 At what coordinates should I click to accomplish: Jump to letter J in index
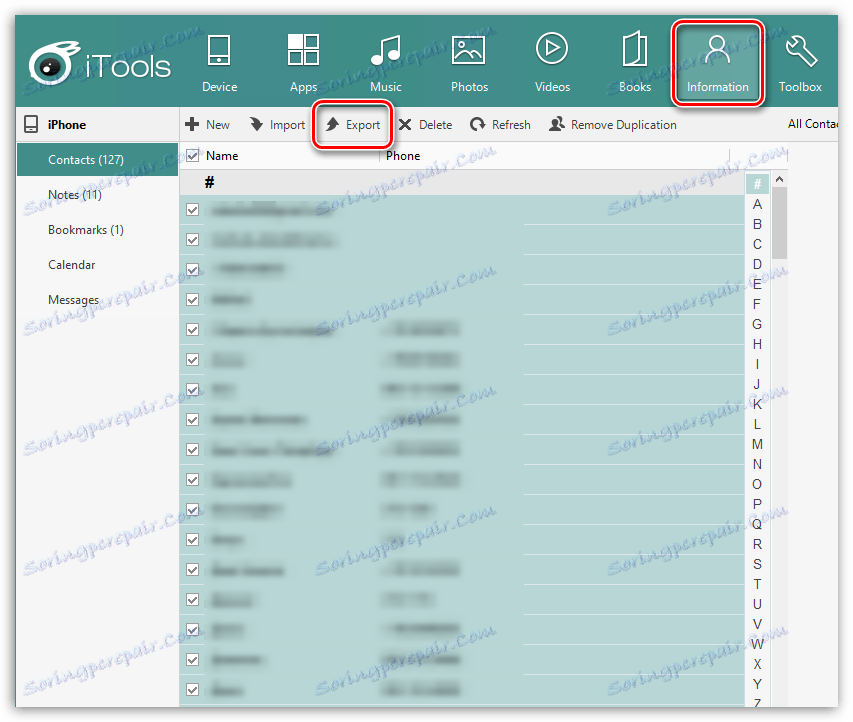[x=757, y=384]
